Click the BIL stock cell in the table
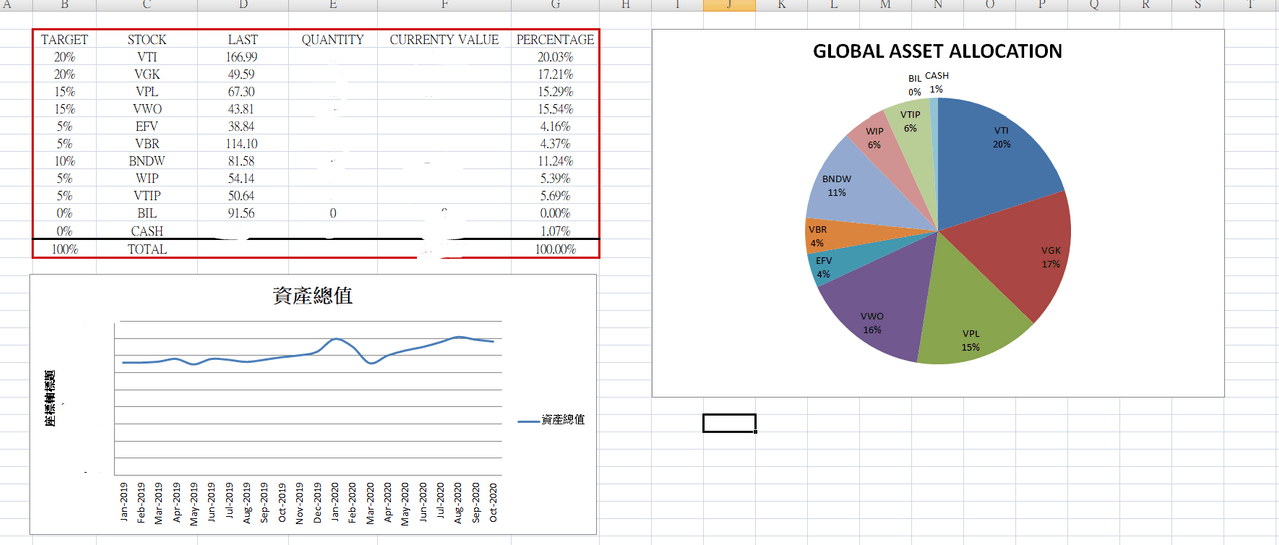1279x545 pixels. pos(147,213)
